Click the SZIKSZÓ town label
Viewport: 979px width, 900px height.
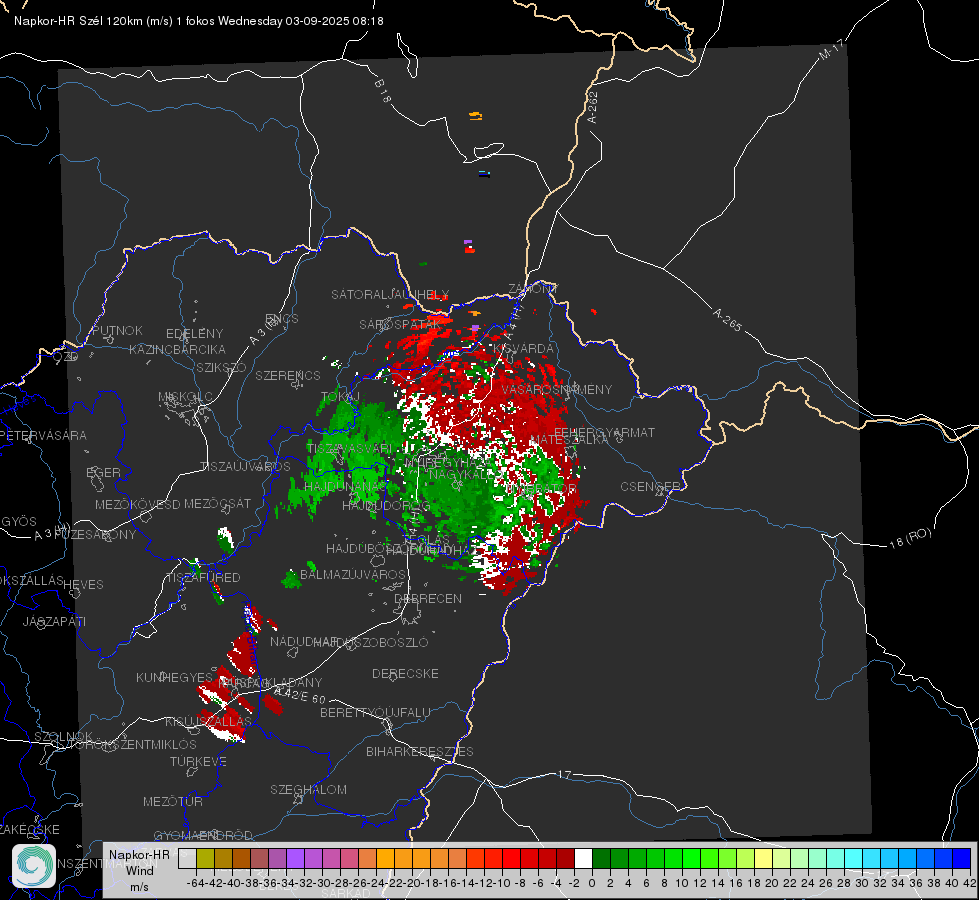point(221,367)
